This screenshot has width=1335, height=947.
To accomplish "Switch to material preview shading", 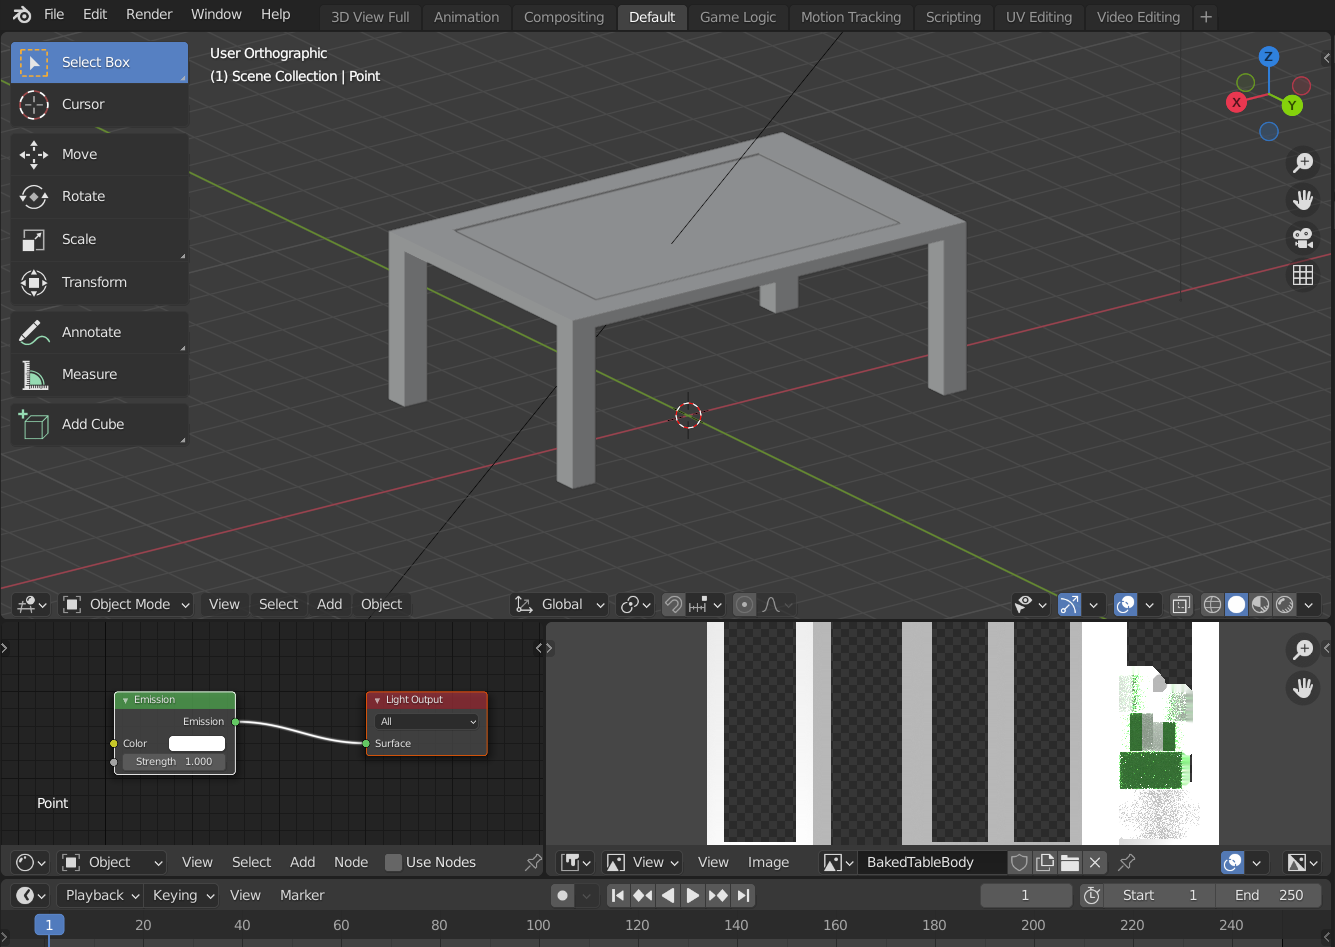I will tap(1261, 604).
